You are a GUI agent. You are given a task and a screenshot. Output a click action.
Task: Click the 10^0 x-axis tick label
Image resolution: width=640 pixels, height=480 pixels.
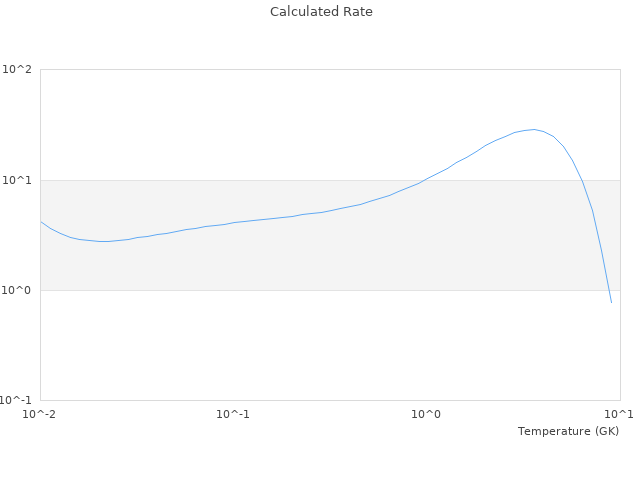point(427,414)
